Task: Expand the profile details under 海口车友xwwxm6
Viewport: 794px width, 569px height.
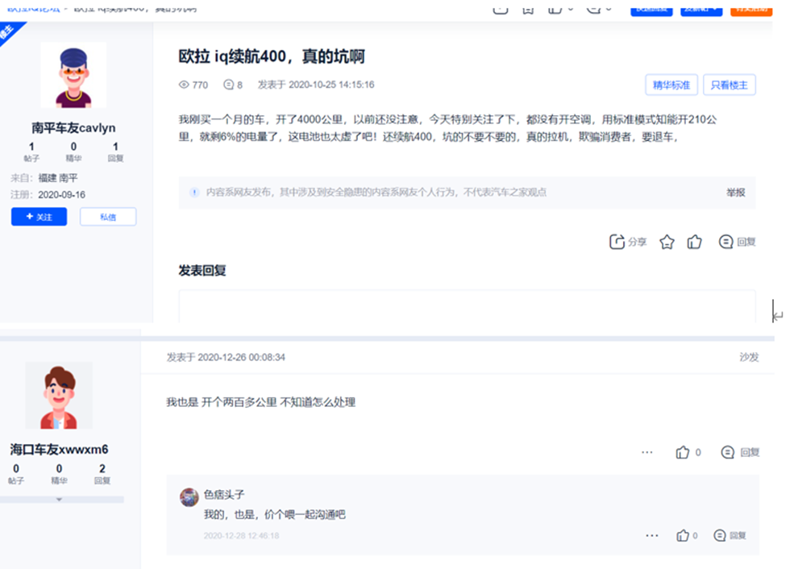Action: pos(59,500)
